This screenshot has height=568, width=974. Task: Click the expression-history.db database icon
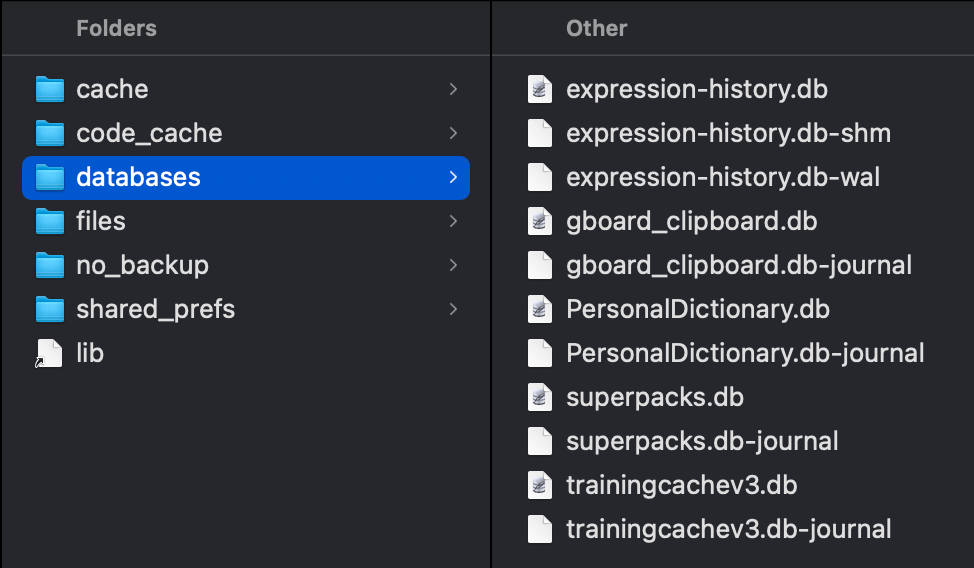point(540,89)
